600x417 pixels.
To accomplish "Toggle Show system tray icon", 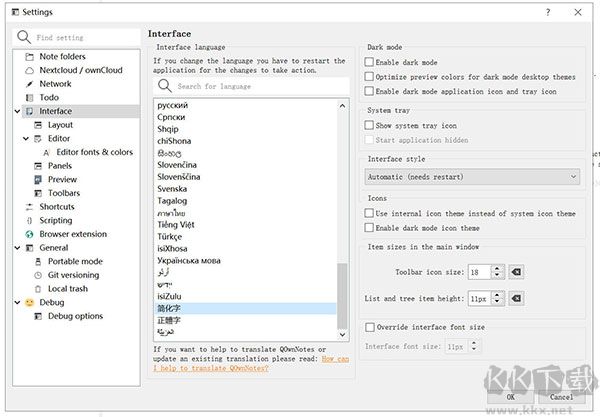I will point(370,126).
